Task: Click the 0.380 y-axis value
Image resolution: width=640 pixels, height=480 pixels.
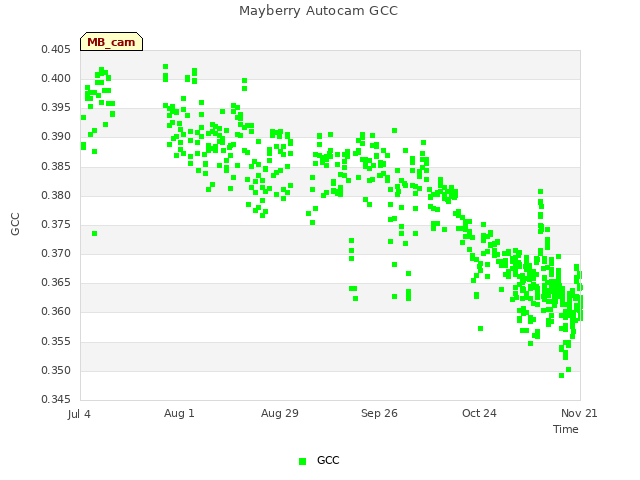Action: [x=56, y=196]
